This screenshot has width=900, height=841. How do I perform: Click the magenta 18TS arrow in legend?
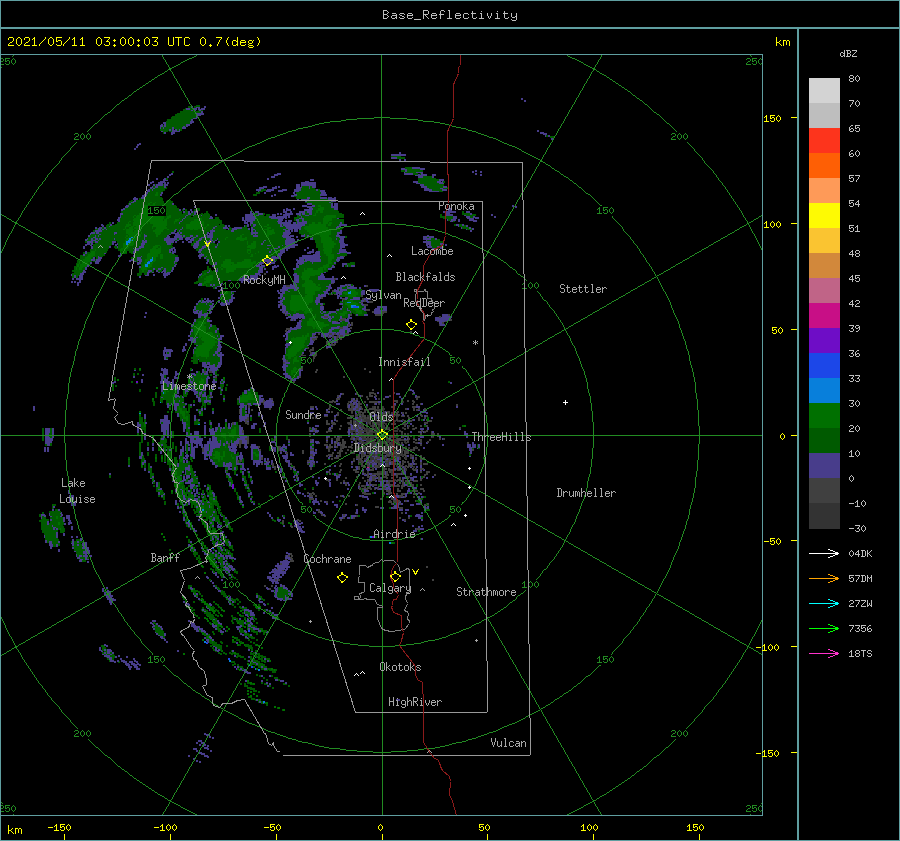coord(824,653)
